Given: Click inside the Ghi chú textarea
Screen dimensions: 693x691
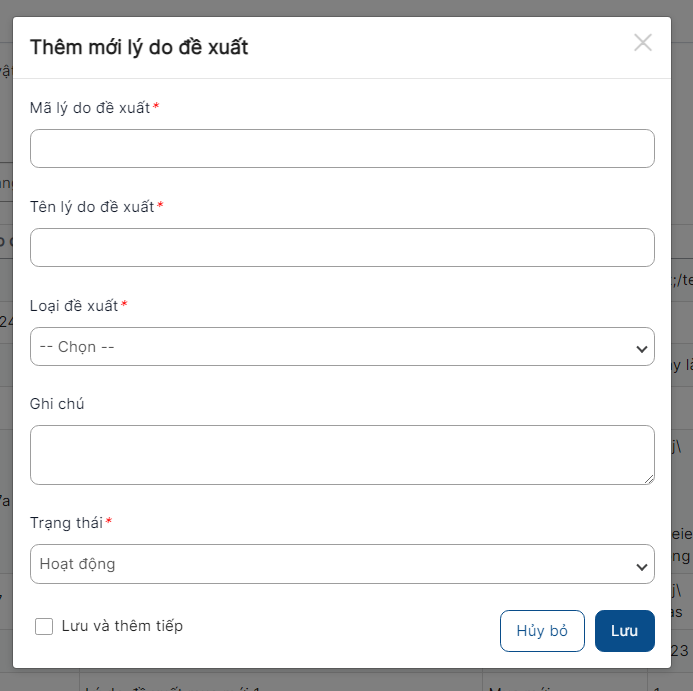Looking at the screenshot, I should pyautogui.click(x=342, y=454).
